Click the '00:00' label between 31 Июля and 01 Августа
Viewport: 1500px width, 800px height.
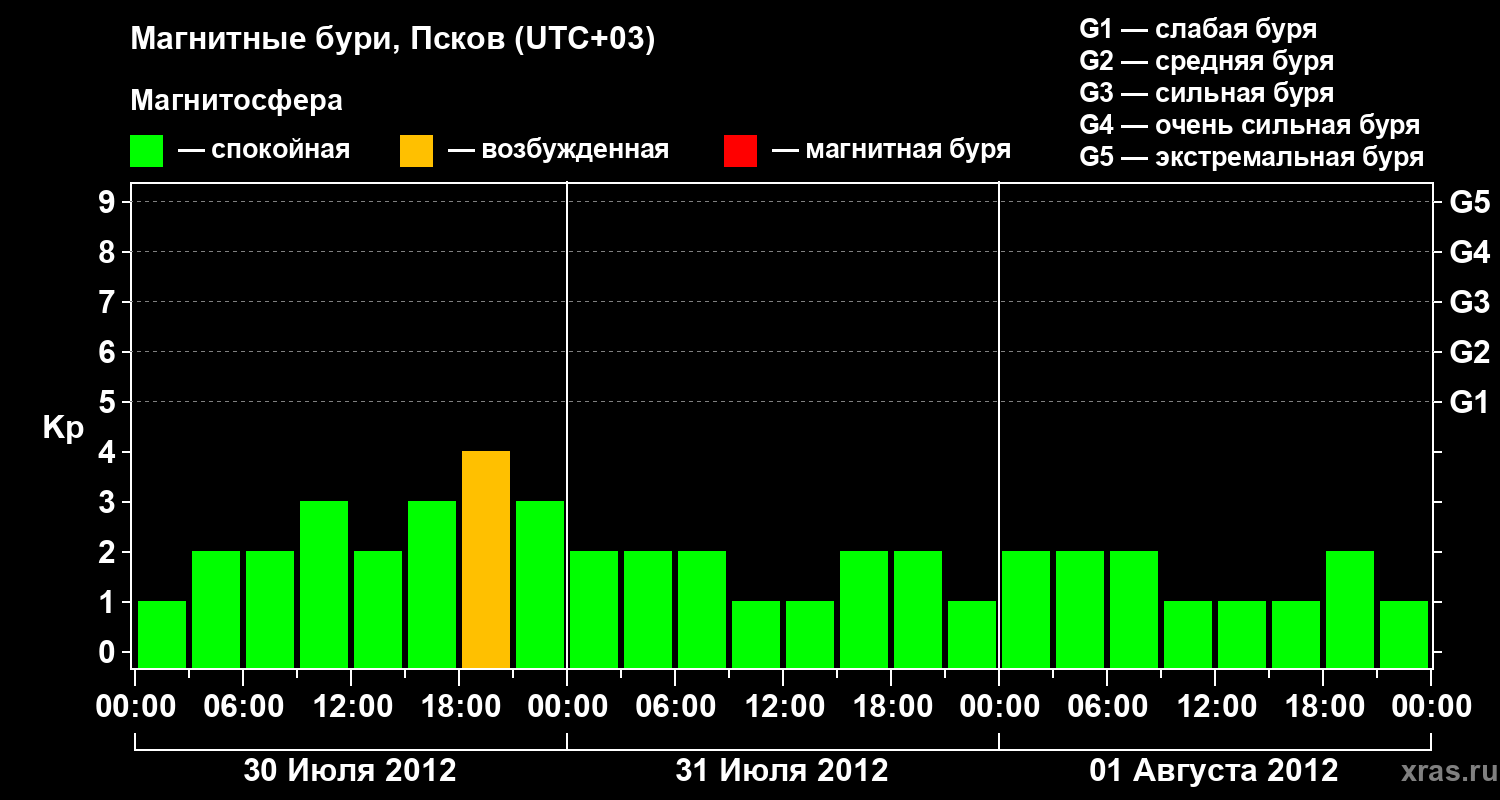tap(1000, 707)
